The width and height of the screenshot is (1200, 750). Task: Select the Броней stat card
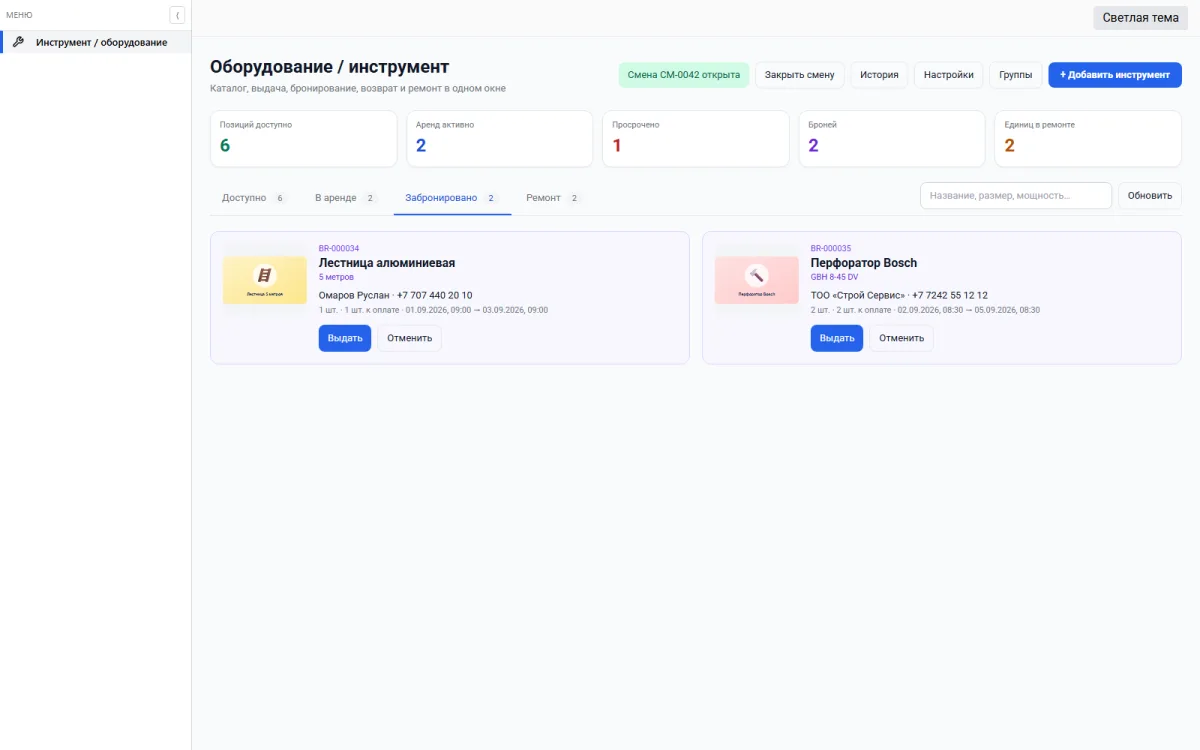pos(892,139)
